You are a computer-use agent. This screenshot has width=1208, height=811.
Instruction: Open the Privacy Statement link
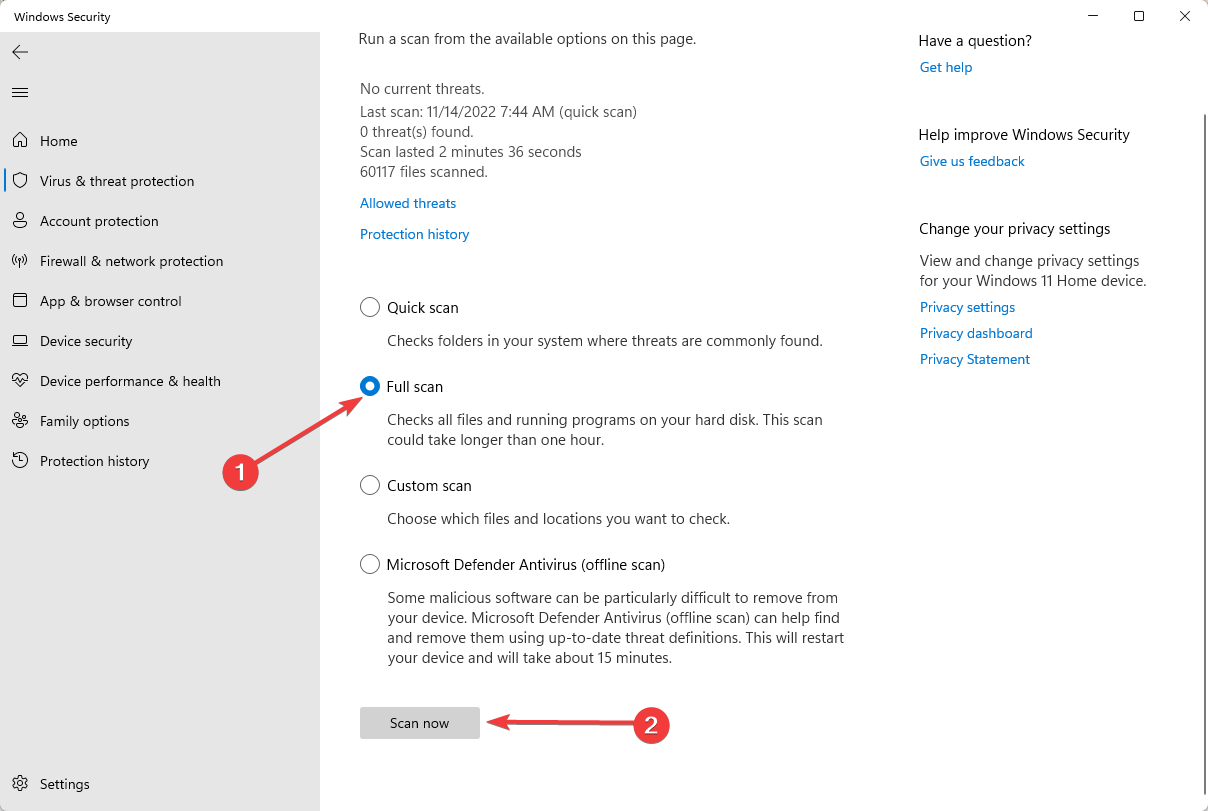coord(975,359)
